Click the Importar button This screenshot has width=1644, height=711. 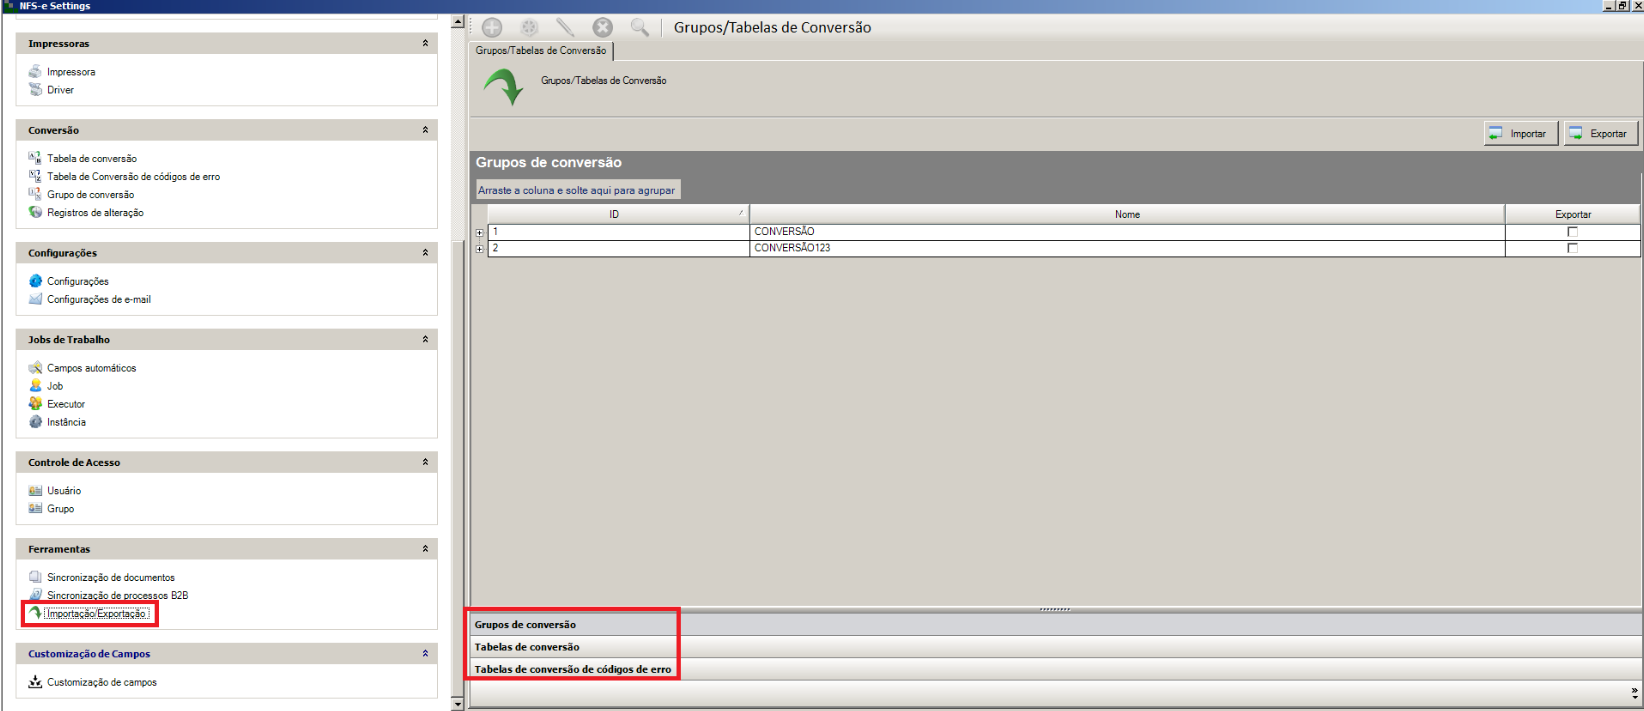[x=1521, y=133]
